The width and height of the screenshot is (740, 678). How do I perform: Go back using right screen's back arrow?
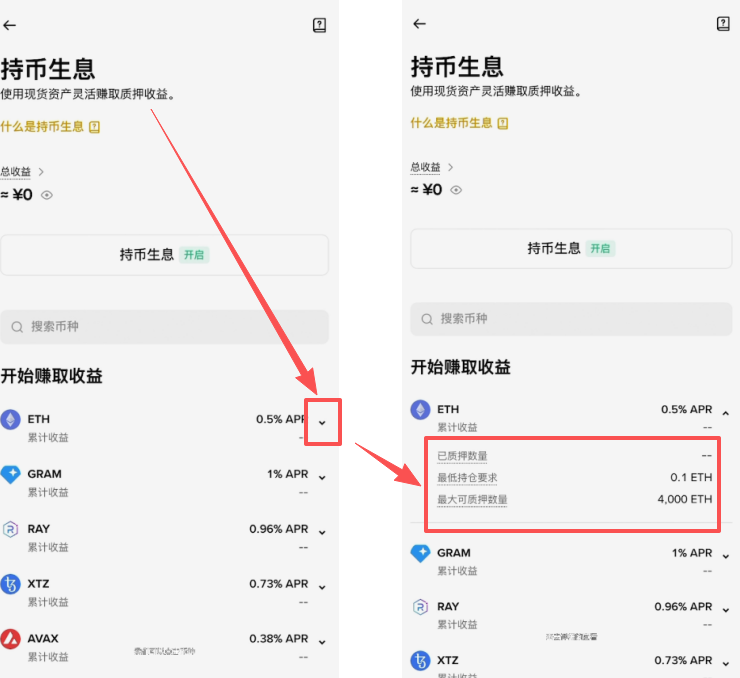click(x=419, y=24)
